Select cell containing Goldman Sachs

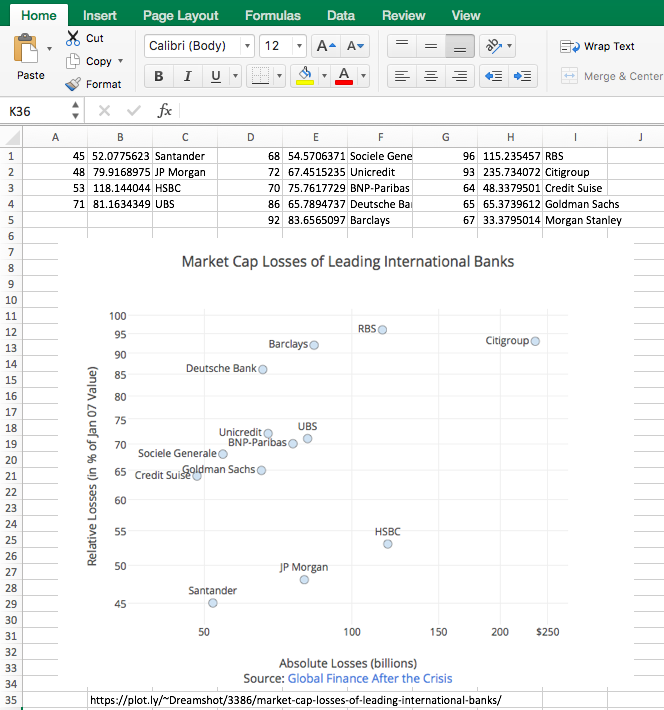tap(575, 204)
